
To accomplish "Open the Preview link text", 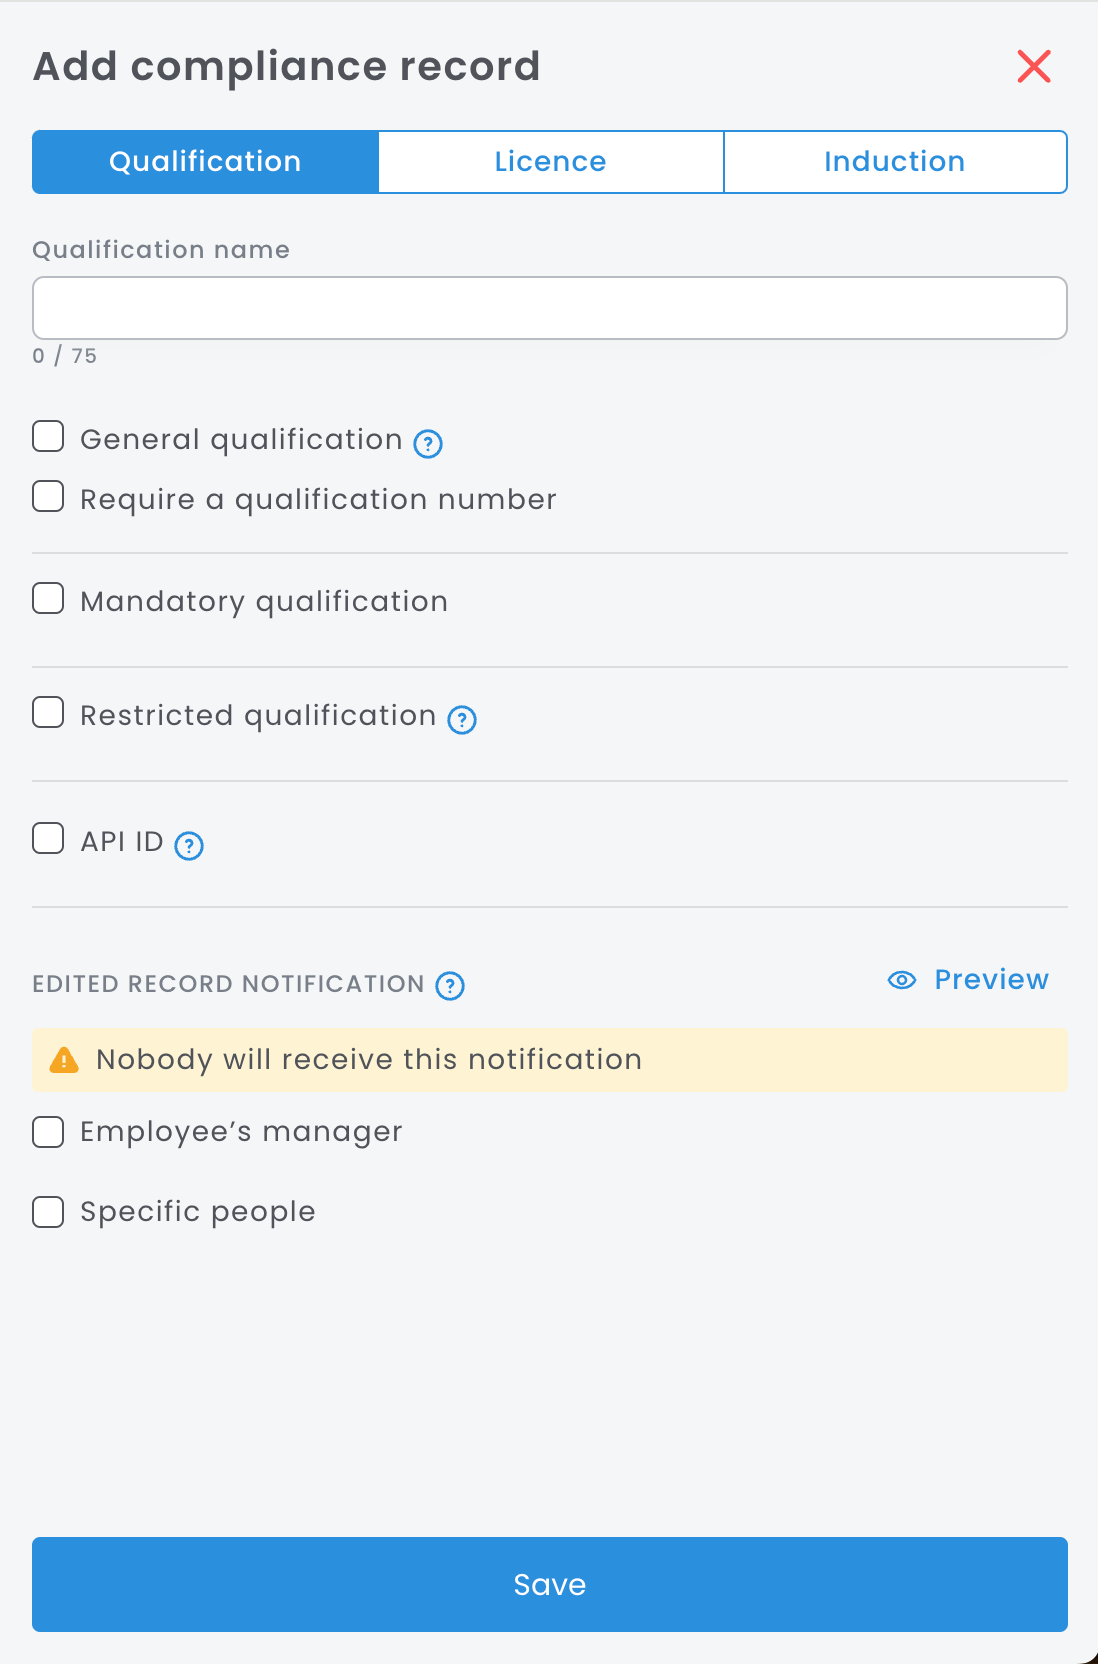I will tap(991, 980).
